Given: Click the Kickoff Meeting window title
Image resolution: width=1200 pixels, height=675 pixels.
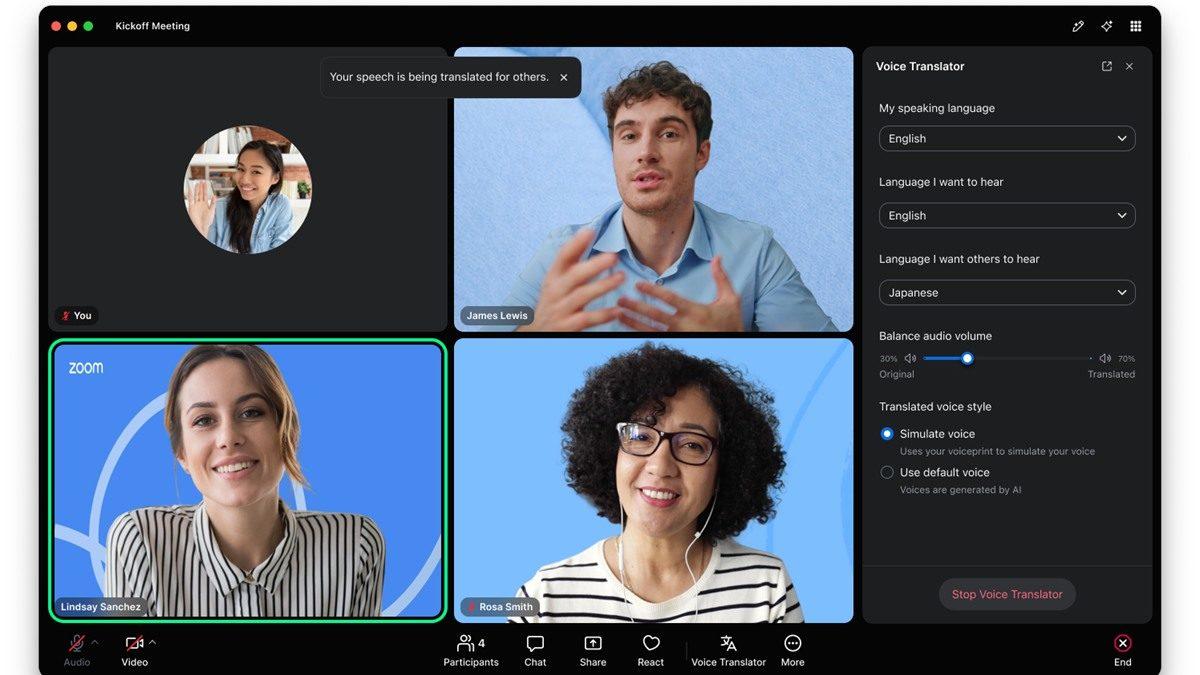Looking at the screenshot, I should [x=153, y=26].
